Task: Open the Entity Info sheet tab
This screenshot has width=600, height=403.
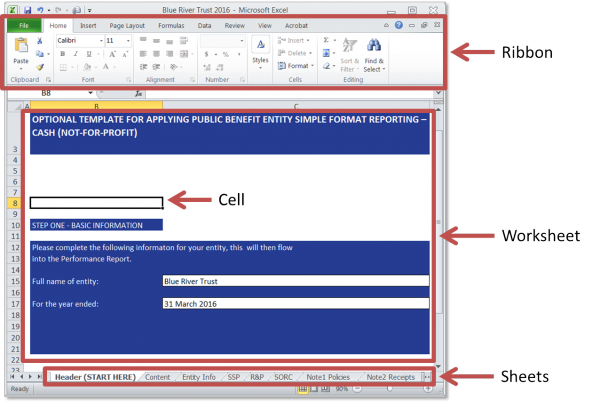Action: (x=199, y=377)
